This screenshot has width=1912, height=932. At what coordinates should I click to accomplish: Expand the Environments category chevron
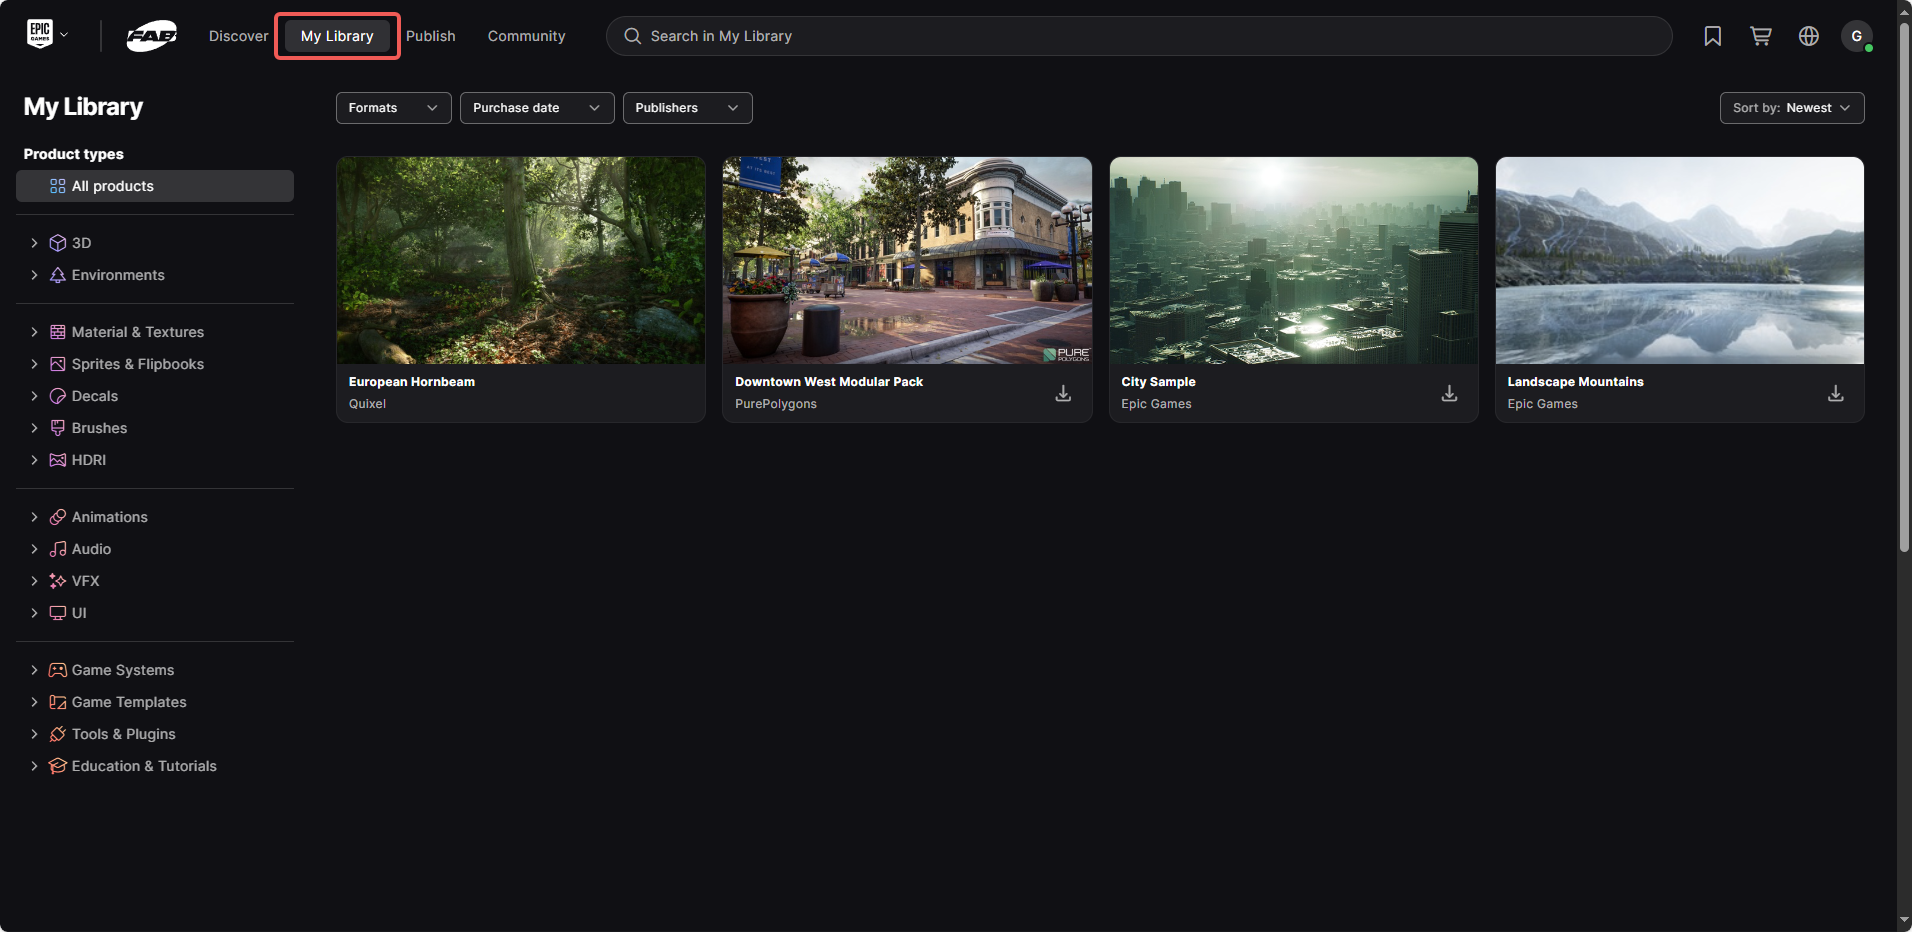pos(34,275)
